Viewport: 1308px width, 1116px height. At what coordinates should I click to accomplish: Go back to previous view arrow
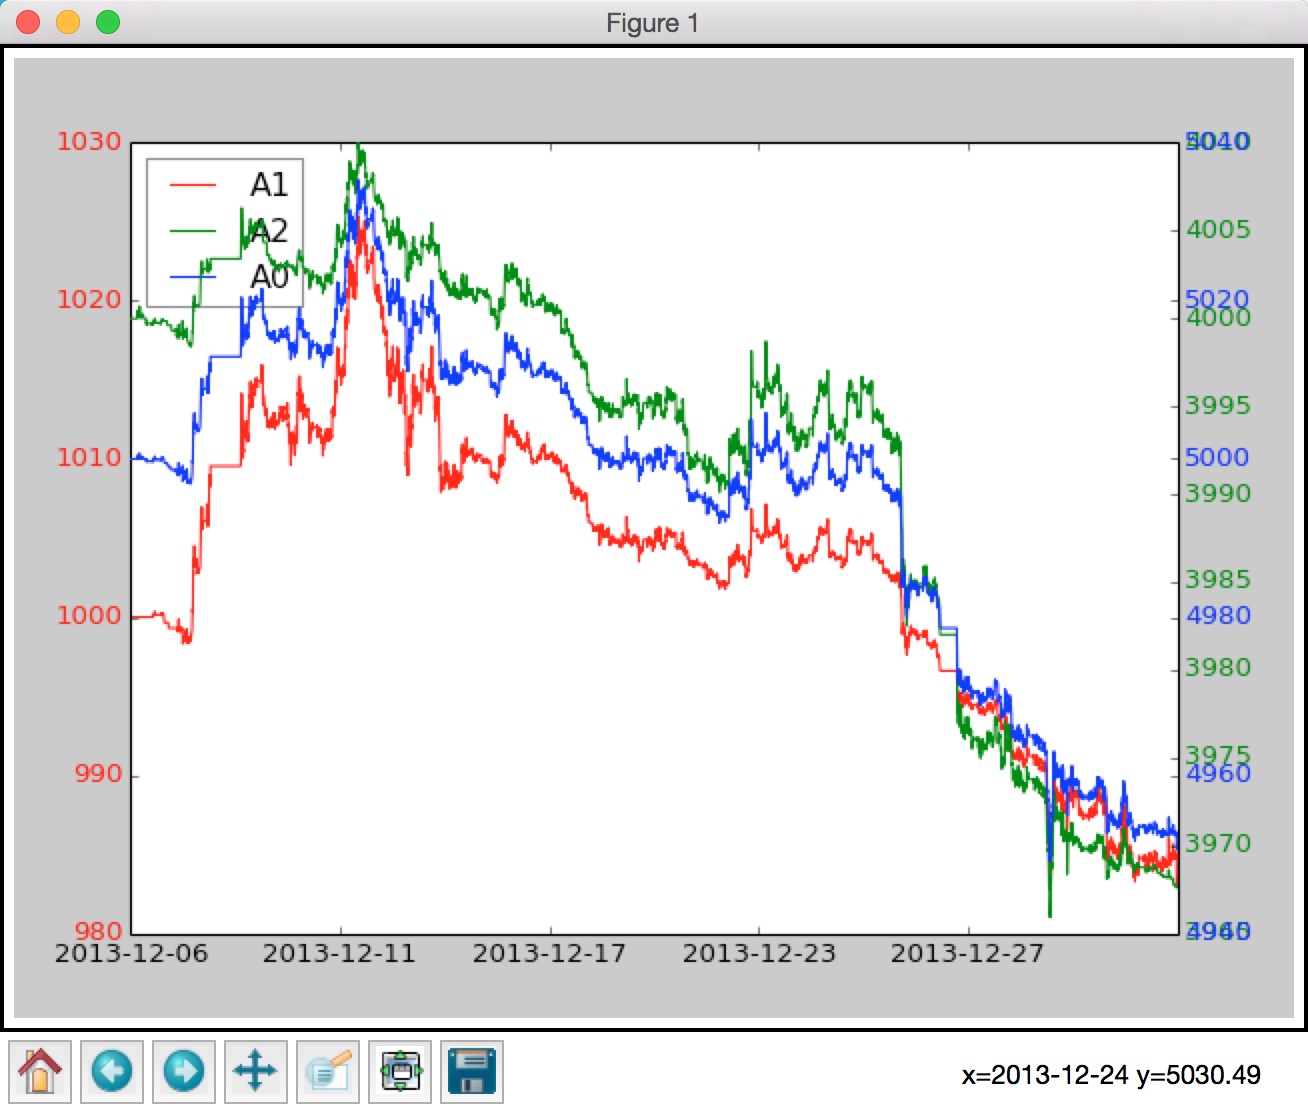coord(112,1071)
